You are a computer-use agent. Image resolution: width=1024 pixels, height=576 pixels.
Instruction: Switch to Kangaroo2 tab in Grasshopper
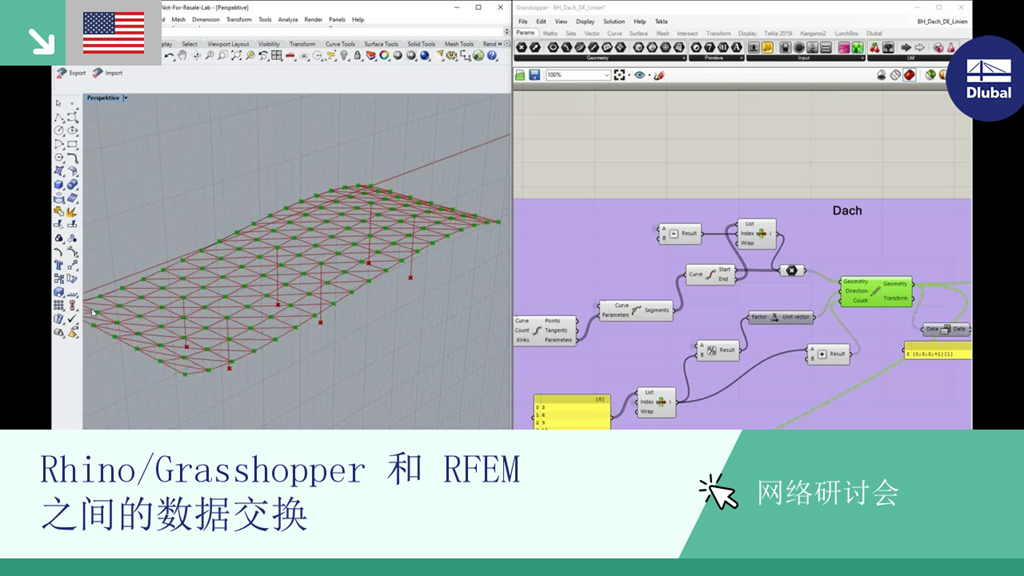click(812, 33)
